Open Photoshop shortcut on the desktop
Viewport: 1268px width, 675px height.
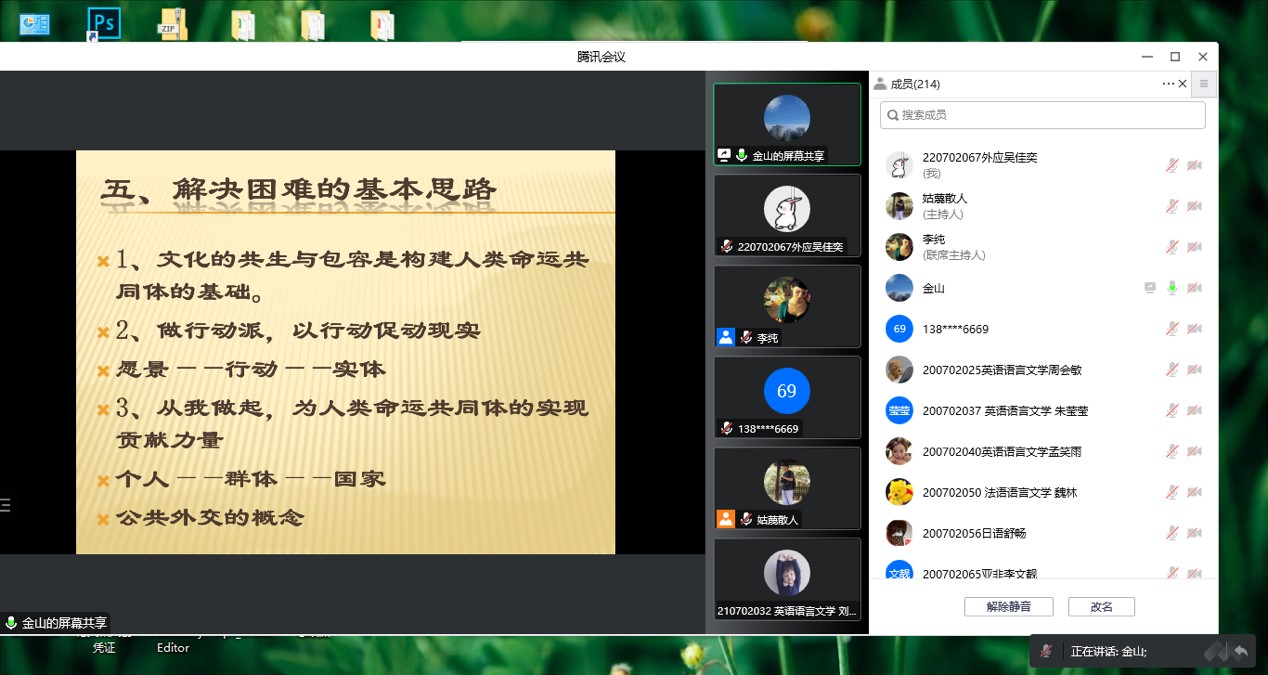pyautogui.click(x=104, y=23)
